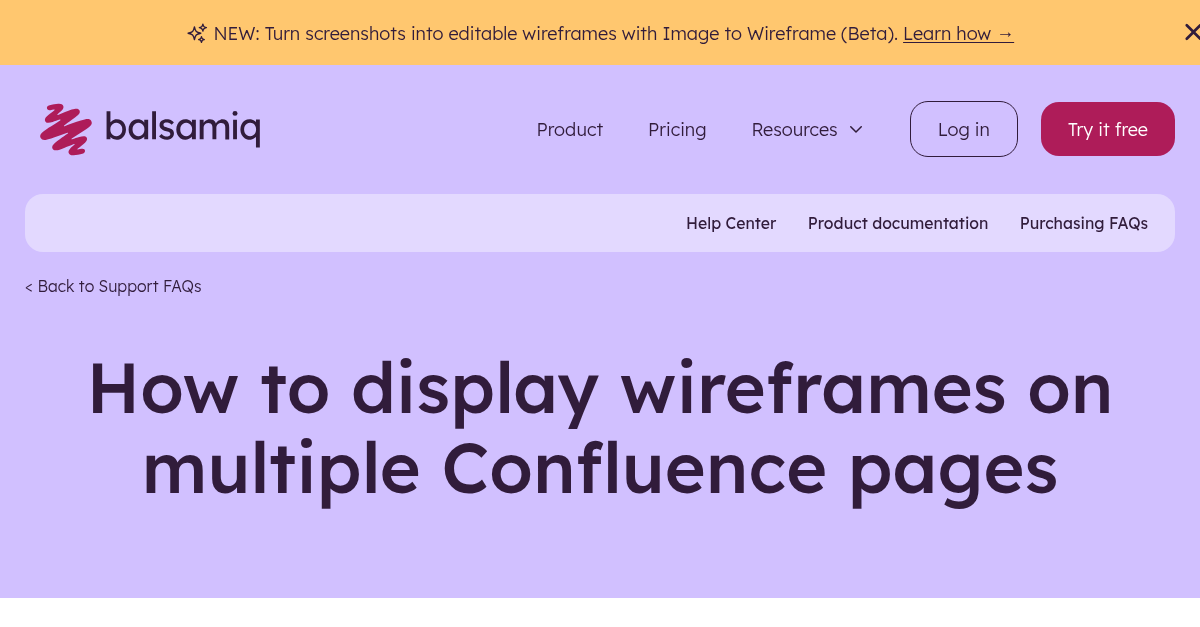Follow the Learn how link
1200x627 pixels.
pyautogui.click(x=947, y=33)
